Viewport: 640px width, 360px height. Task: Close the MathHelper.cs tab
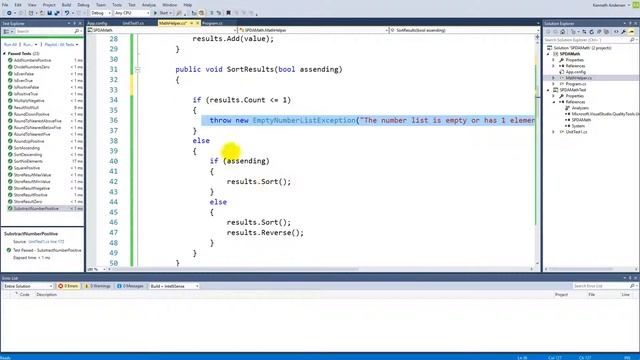(198, 23)
